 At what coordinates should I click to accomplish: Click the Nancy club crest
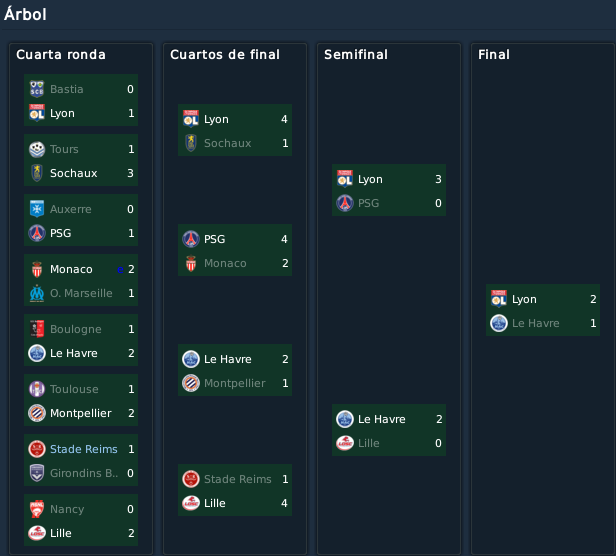pos(37,509)
